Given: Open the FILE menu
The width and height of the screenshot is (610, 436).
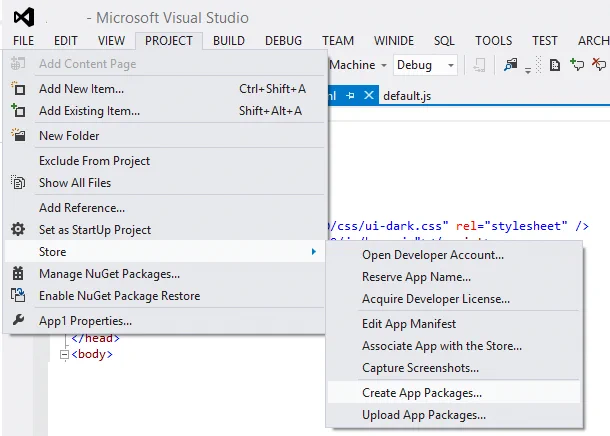Looking at the screenshot, I should tap(24, 41).
